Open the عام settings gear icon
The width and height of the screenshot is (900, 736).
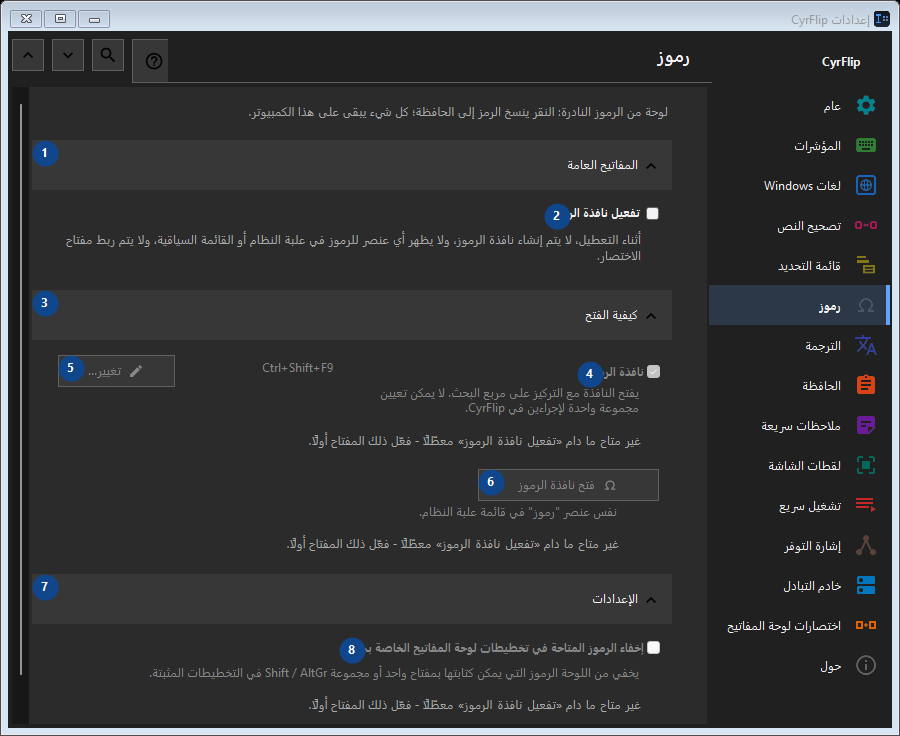pos(866,106)
